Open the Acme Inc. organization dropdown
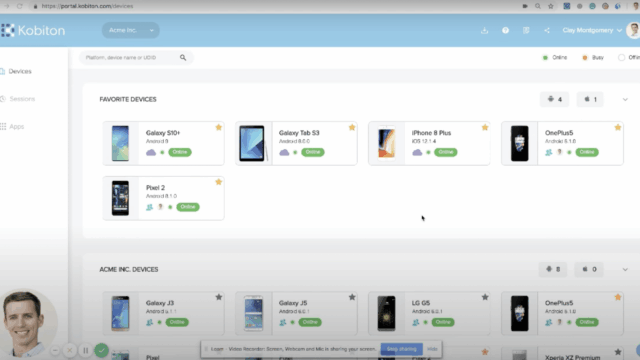640x360 pixels. 131,30
